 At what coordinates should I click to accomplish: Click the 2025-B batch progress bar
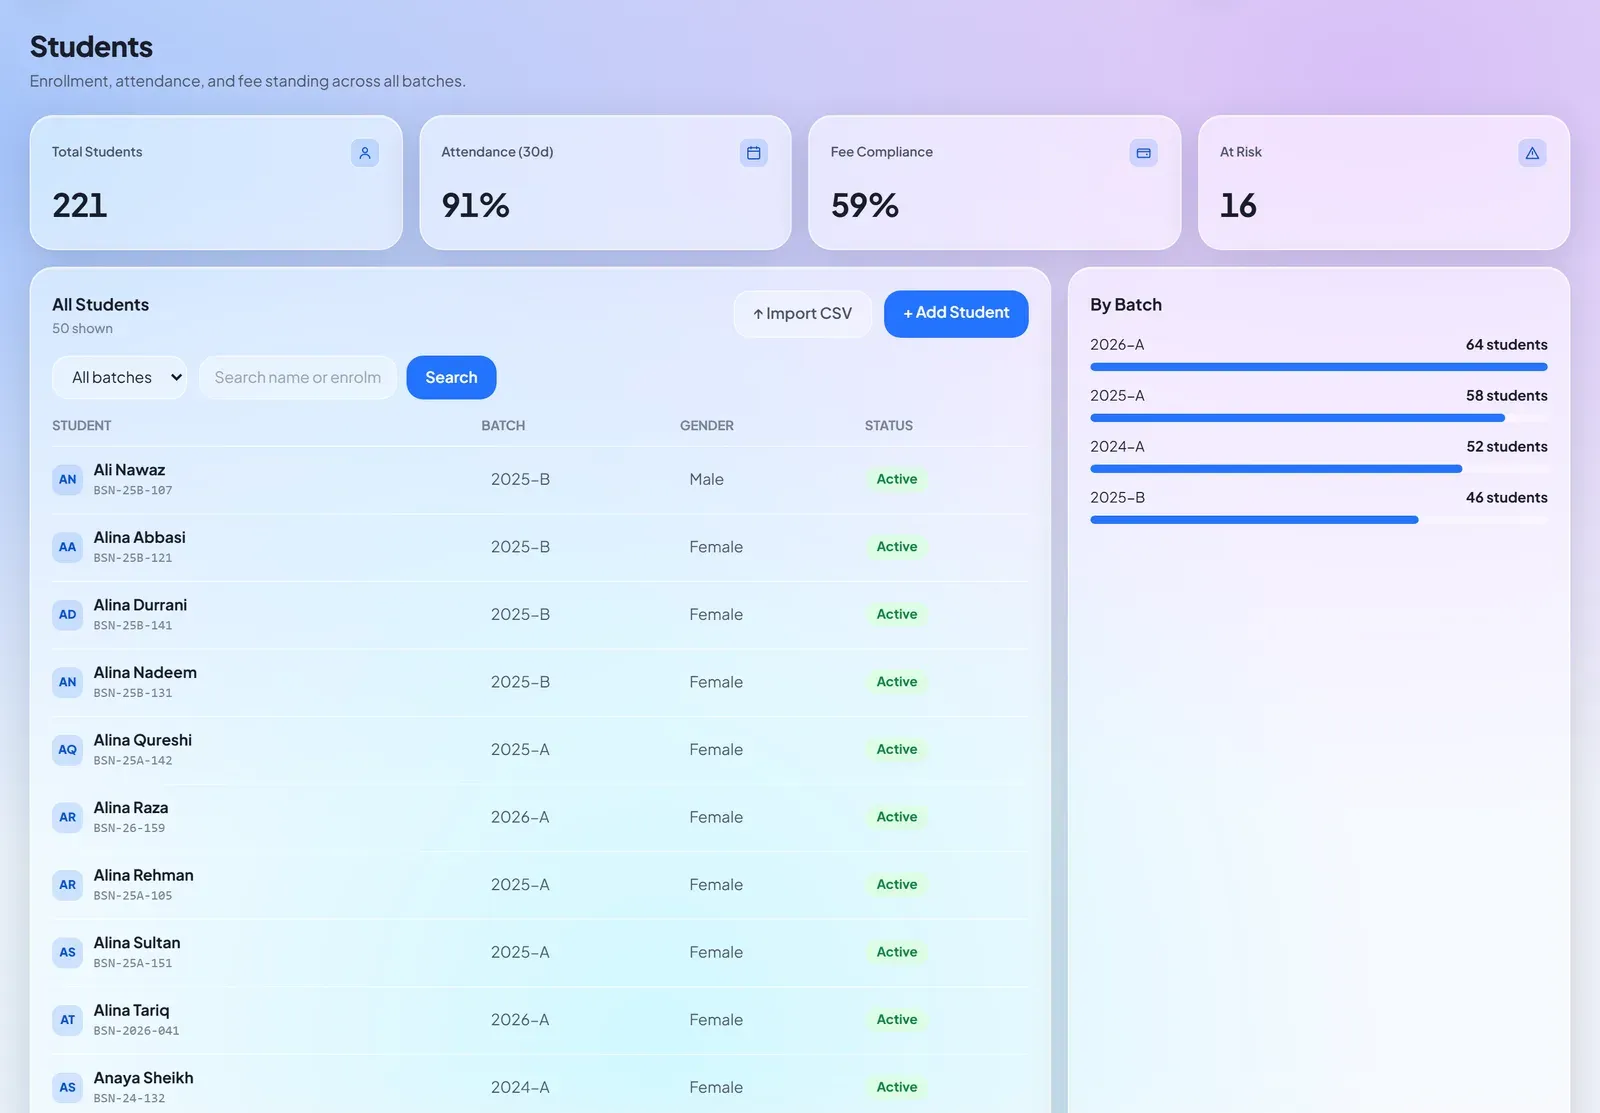[x=1318, y=520]
